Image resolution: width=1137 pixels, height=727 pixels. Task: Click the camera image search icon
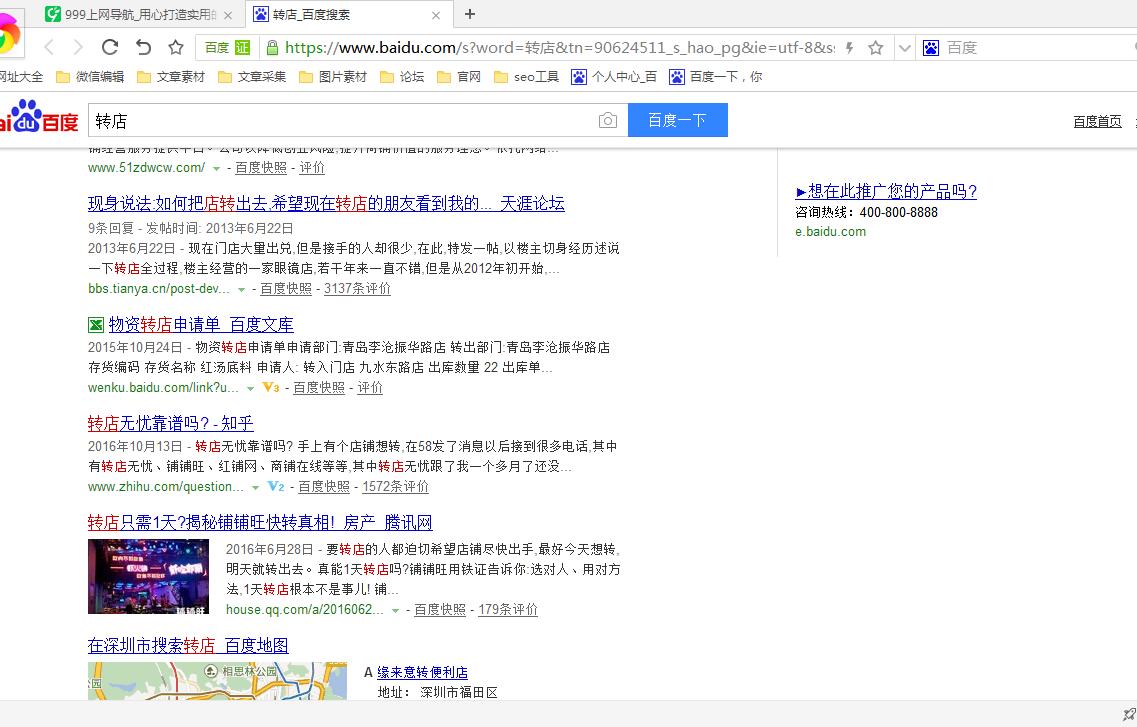(x=607, y=121)
